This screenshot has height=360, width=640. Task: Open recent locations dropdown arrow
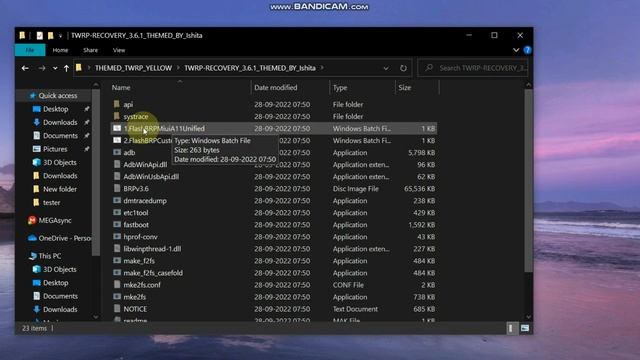(x=55, y=68)
